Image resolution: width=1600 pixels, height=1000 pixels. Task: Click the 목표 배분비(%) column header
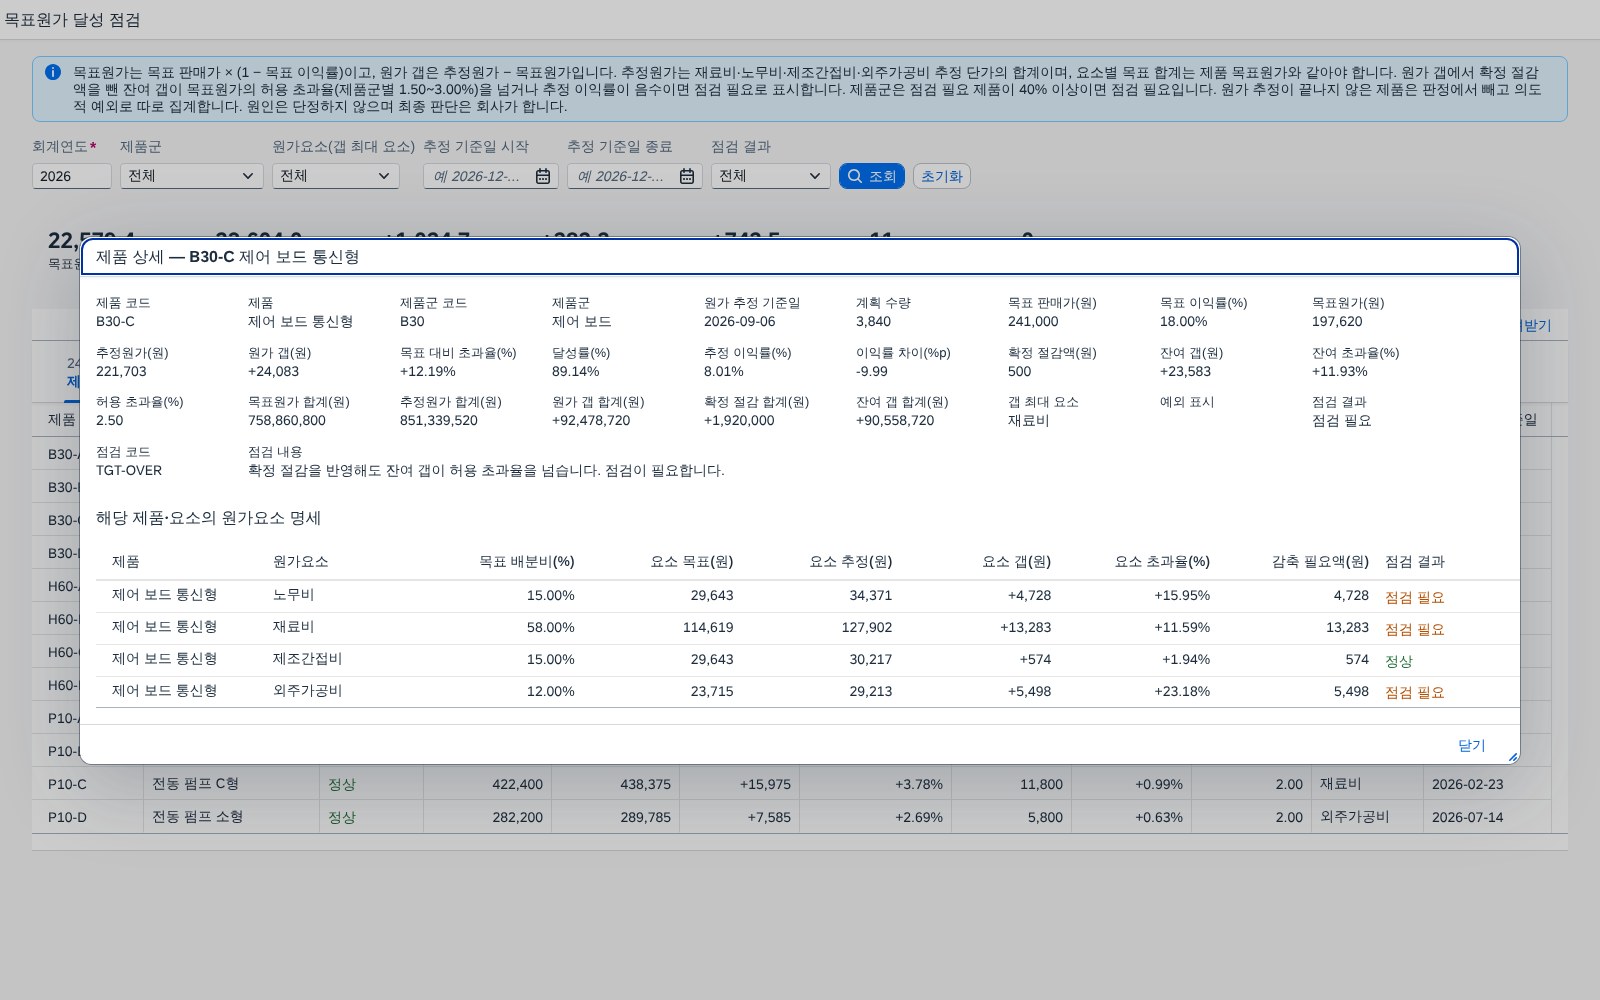tap(527, 562)
